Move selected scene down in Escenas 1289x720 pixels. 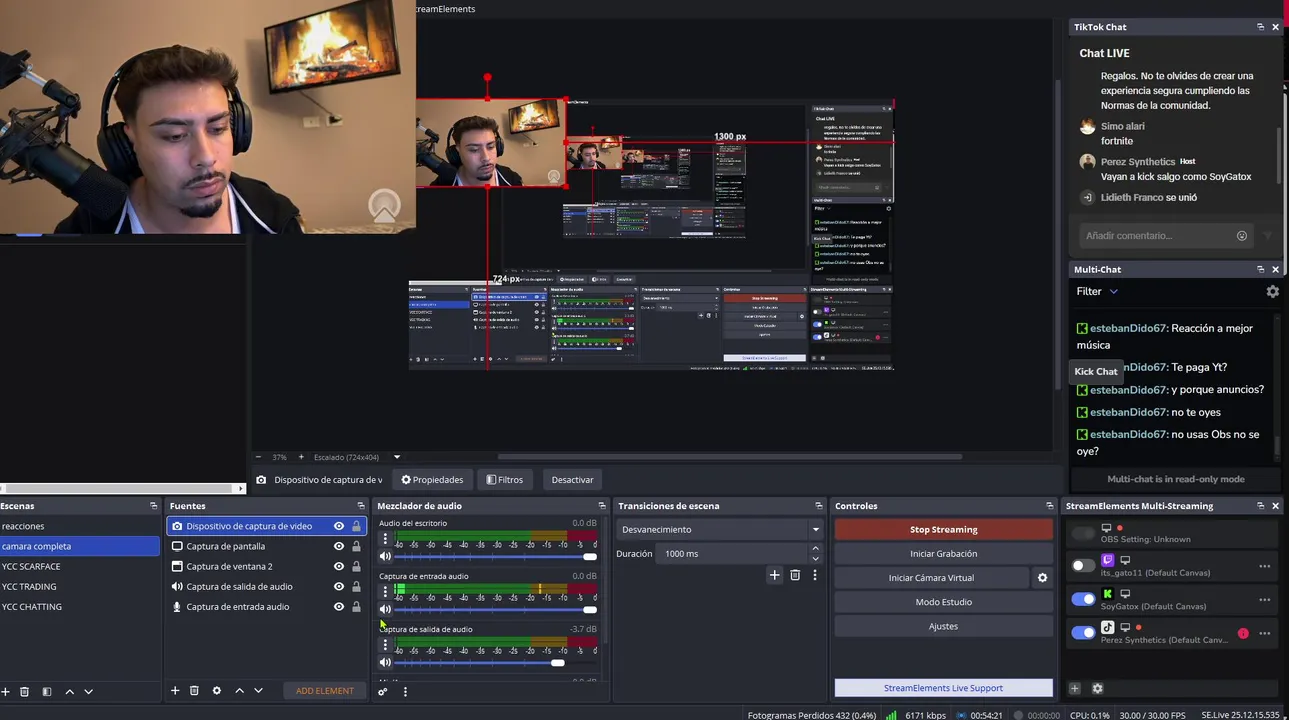click(x=88, y=691)
